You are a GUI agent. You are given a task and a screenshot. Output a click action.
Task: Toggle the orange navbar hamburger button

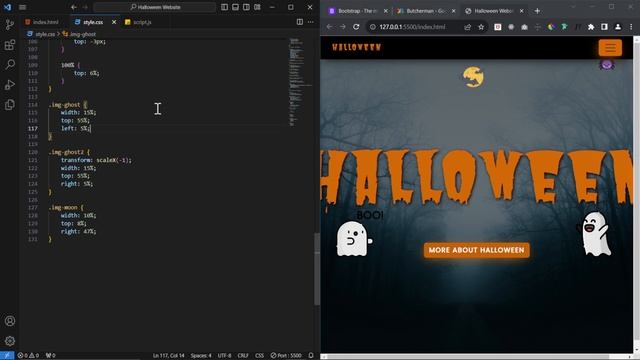click(x=610, y=48)
